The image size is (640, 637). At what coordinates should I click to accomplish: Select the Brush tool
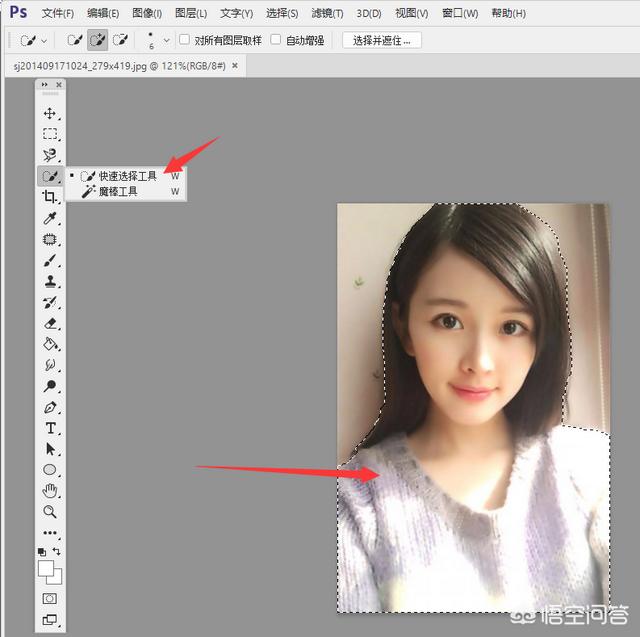pyautogui.click(x=50, y=260)
